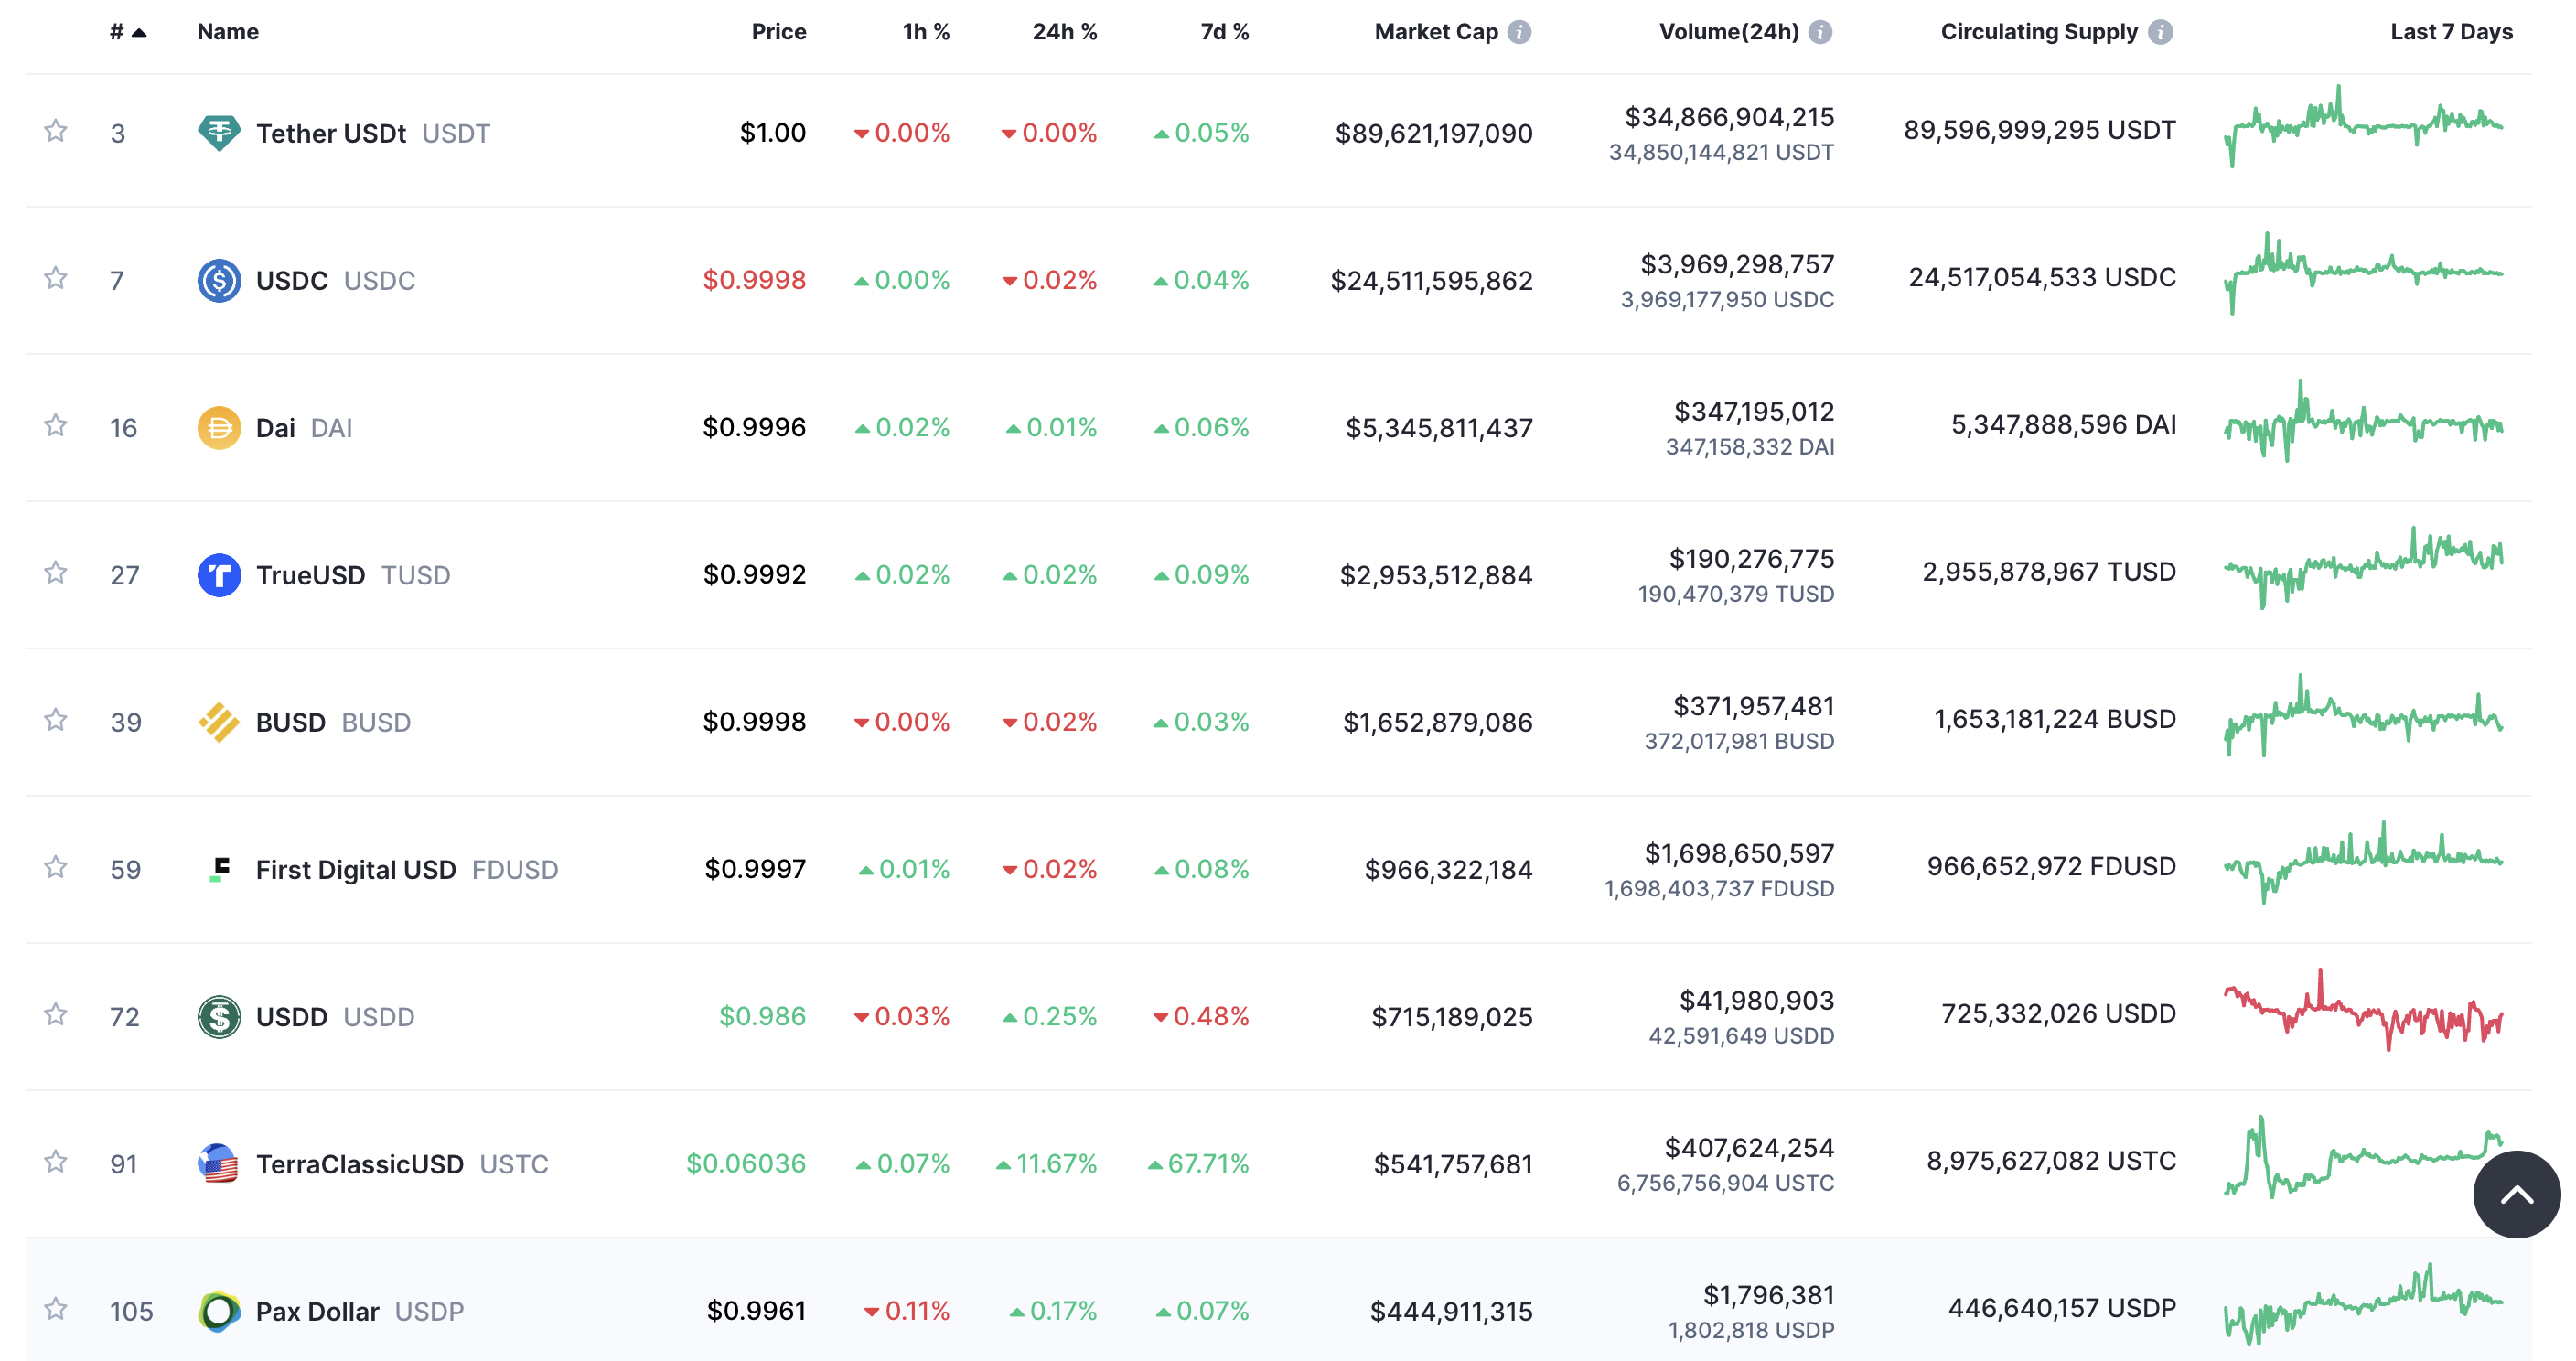Sort the table by 24h % column
The width and height of the screenshot is (2576, 1361).
[x=1064, y=32]
